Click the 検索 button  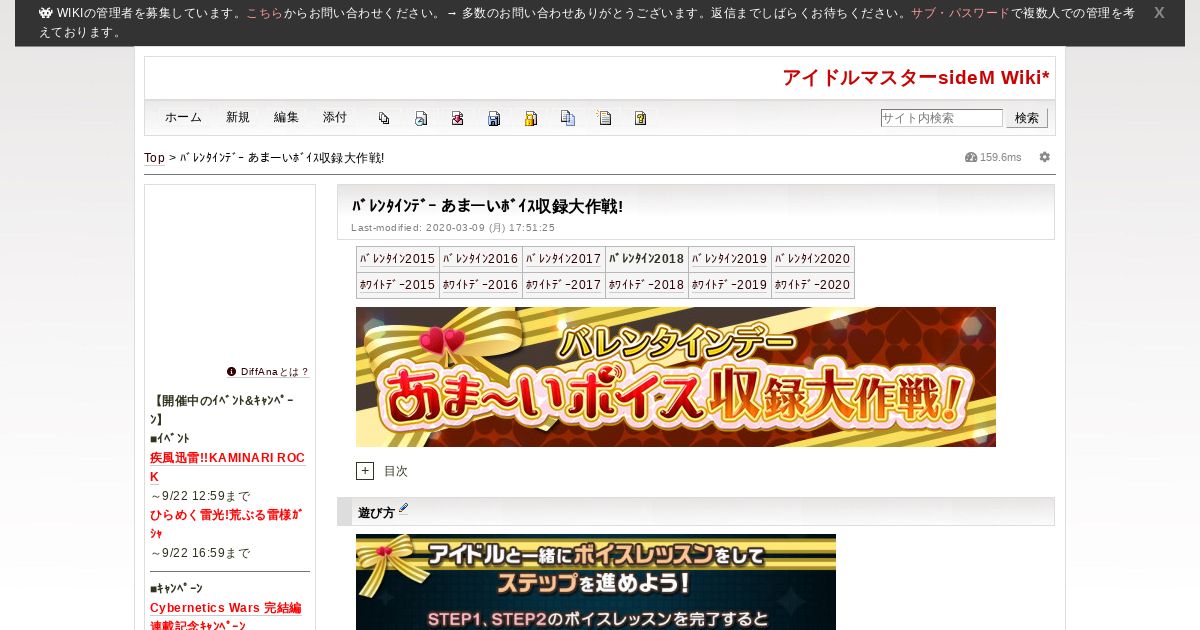pos(1027,118)
